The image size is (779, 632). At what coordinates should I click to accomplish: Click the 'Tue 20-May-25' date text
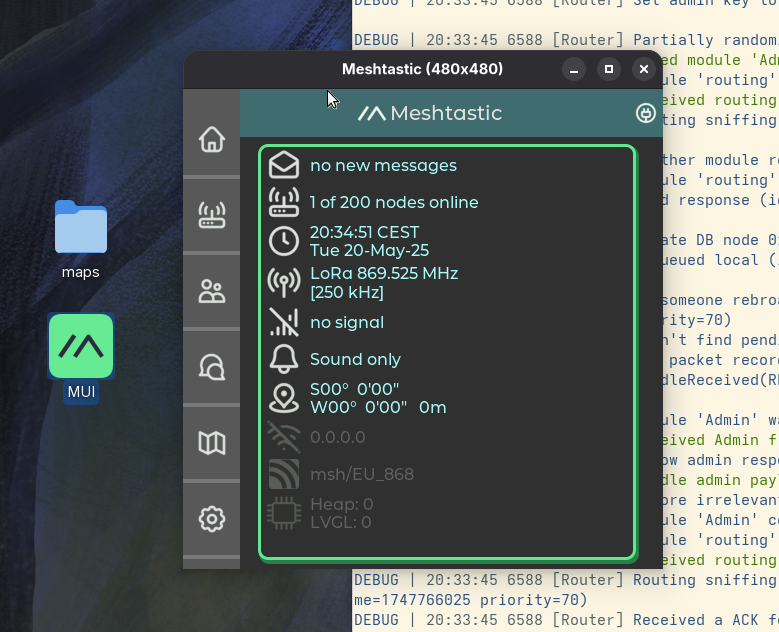click(369, 250)
